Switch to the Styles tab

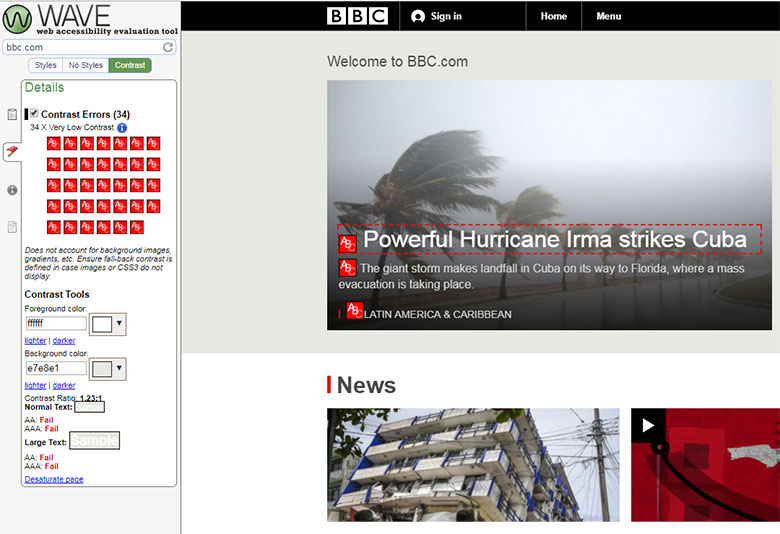(45, 65)
